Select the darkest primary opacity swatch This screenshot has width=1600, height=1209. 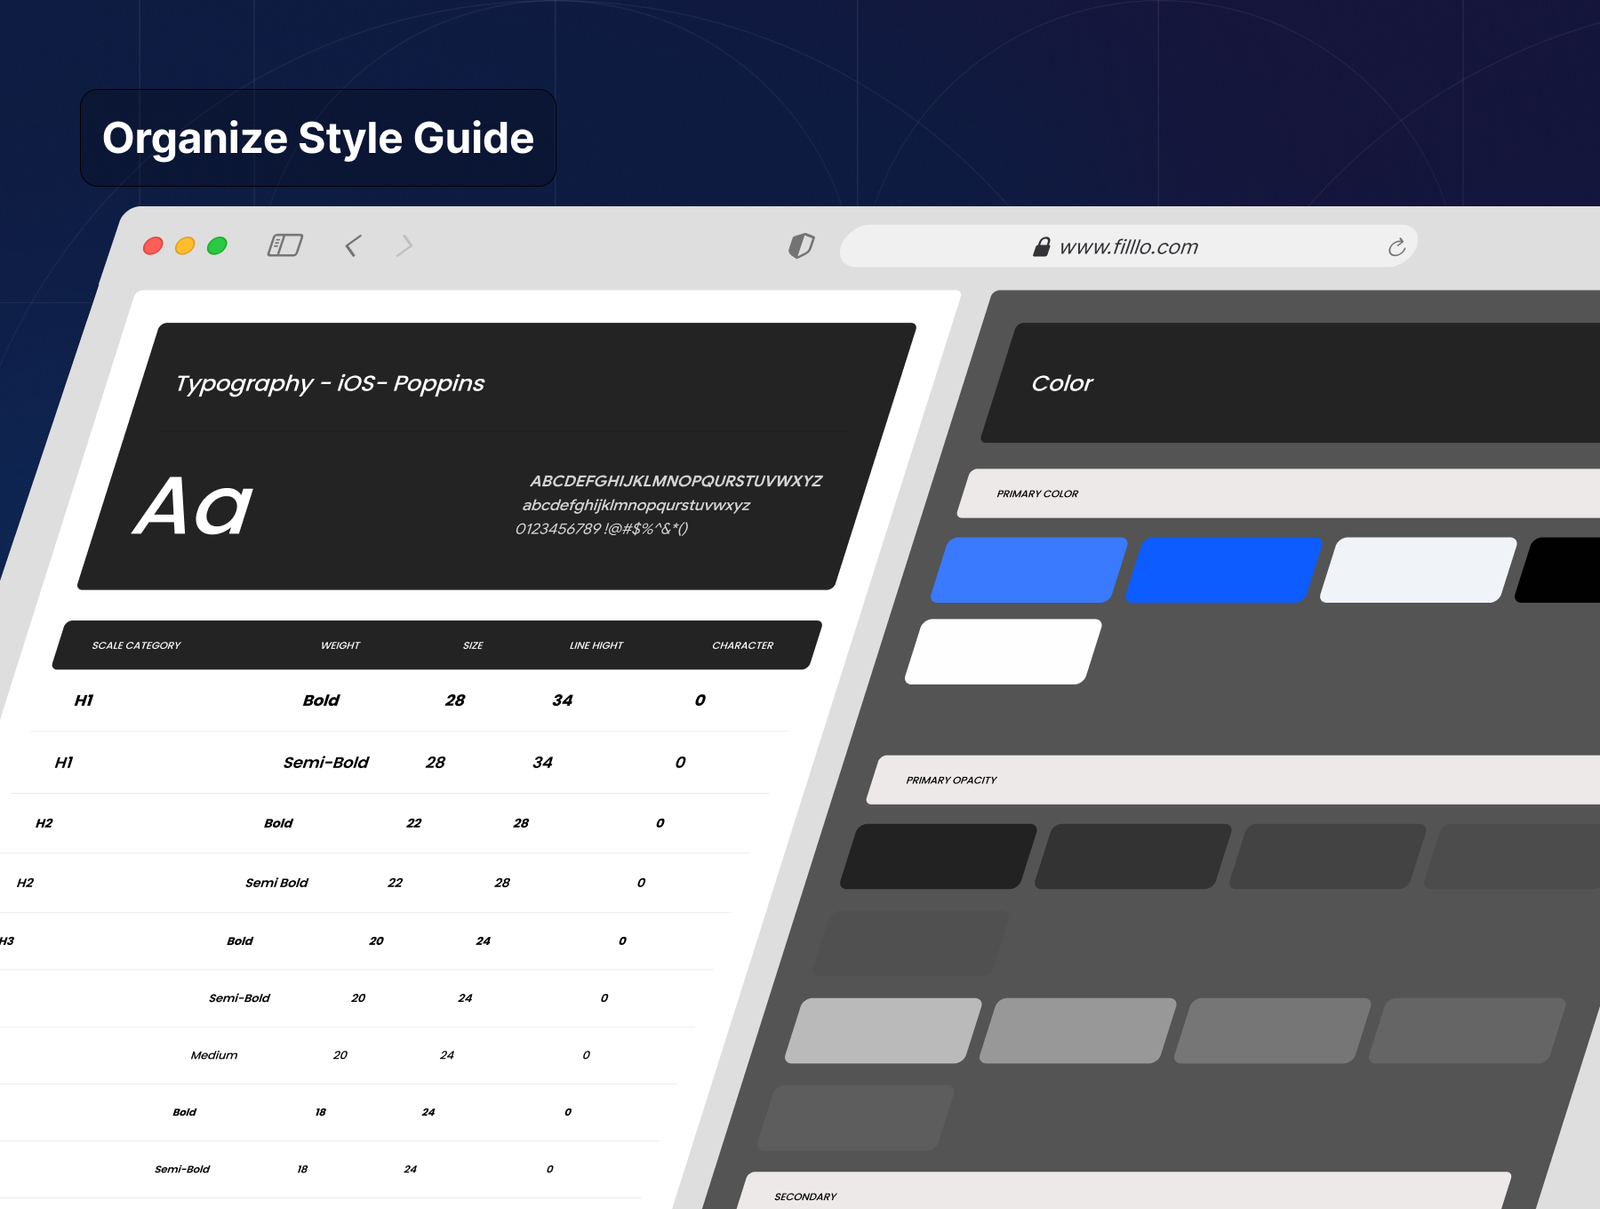coord(938,857)
